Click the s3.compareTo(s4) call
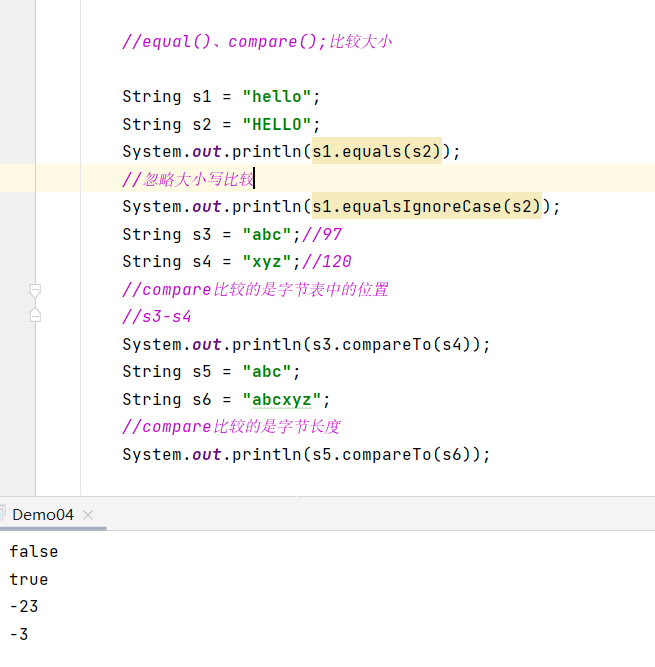Image resolution: width=655 pixels, height=667 pixels. pos(406,344)
